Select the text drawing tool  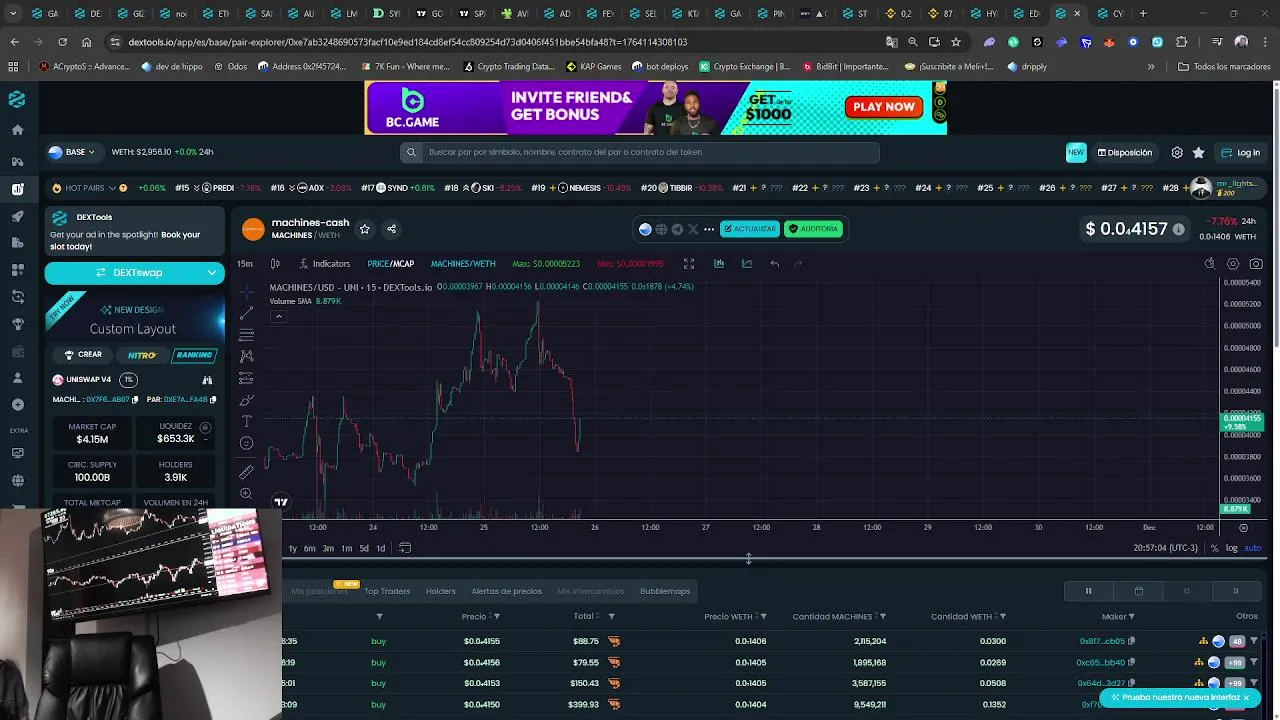tap(246, 421)
